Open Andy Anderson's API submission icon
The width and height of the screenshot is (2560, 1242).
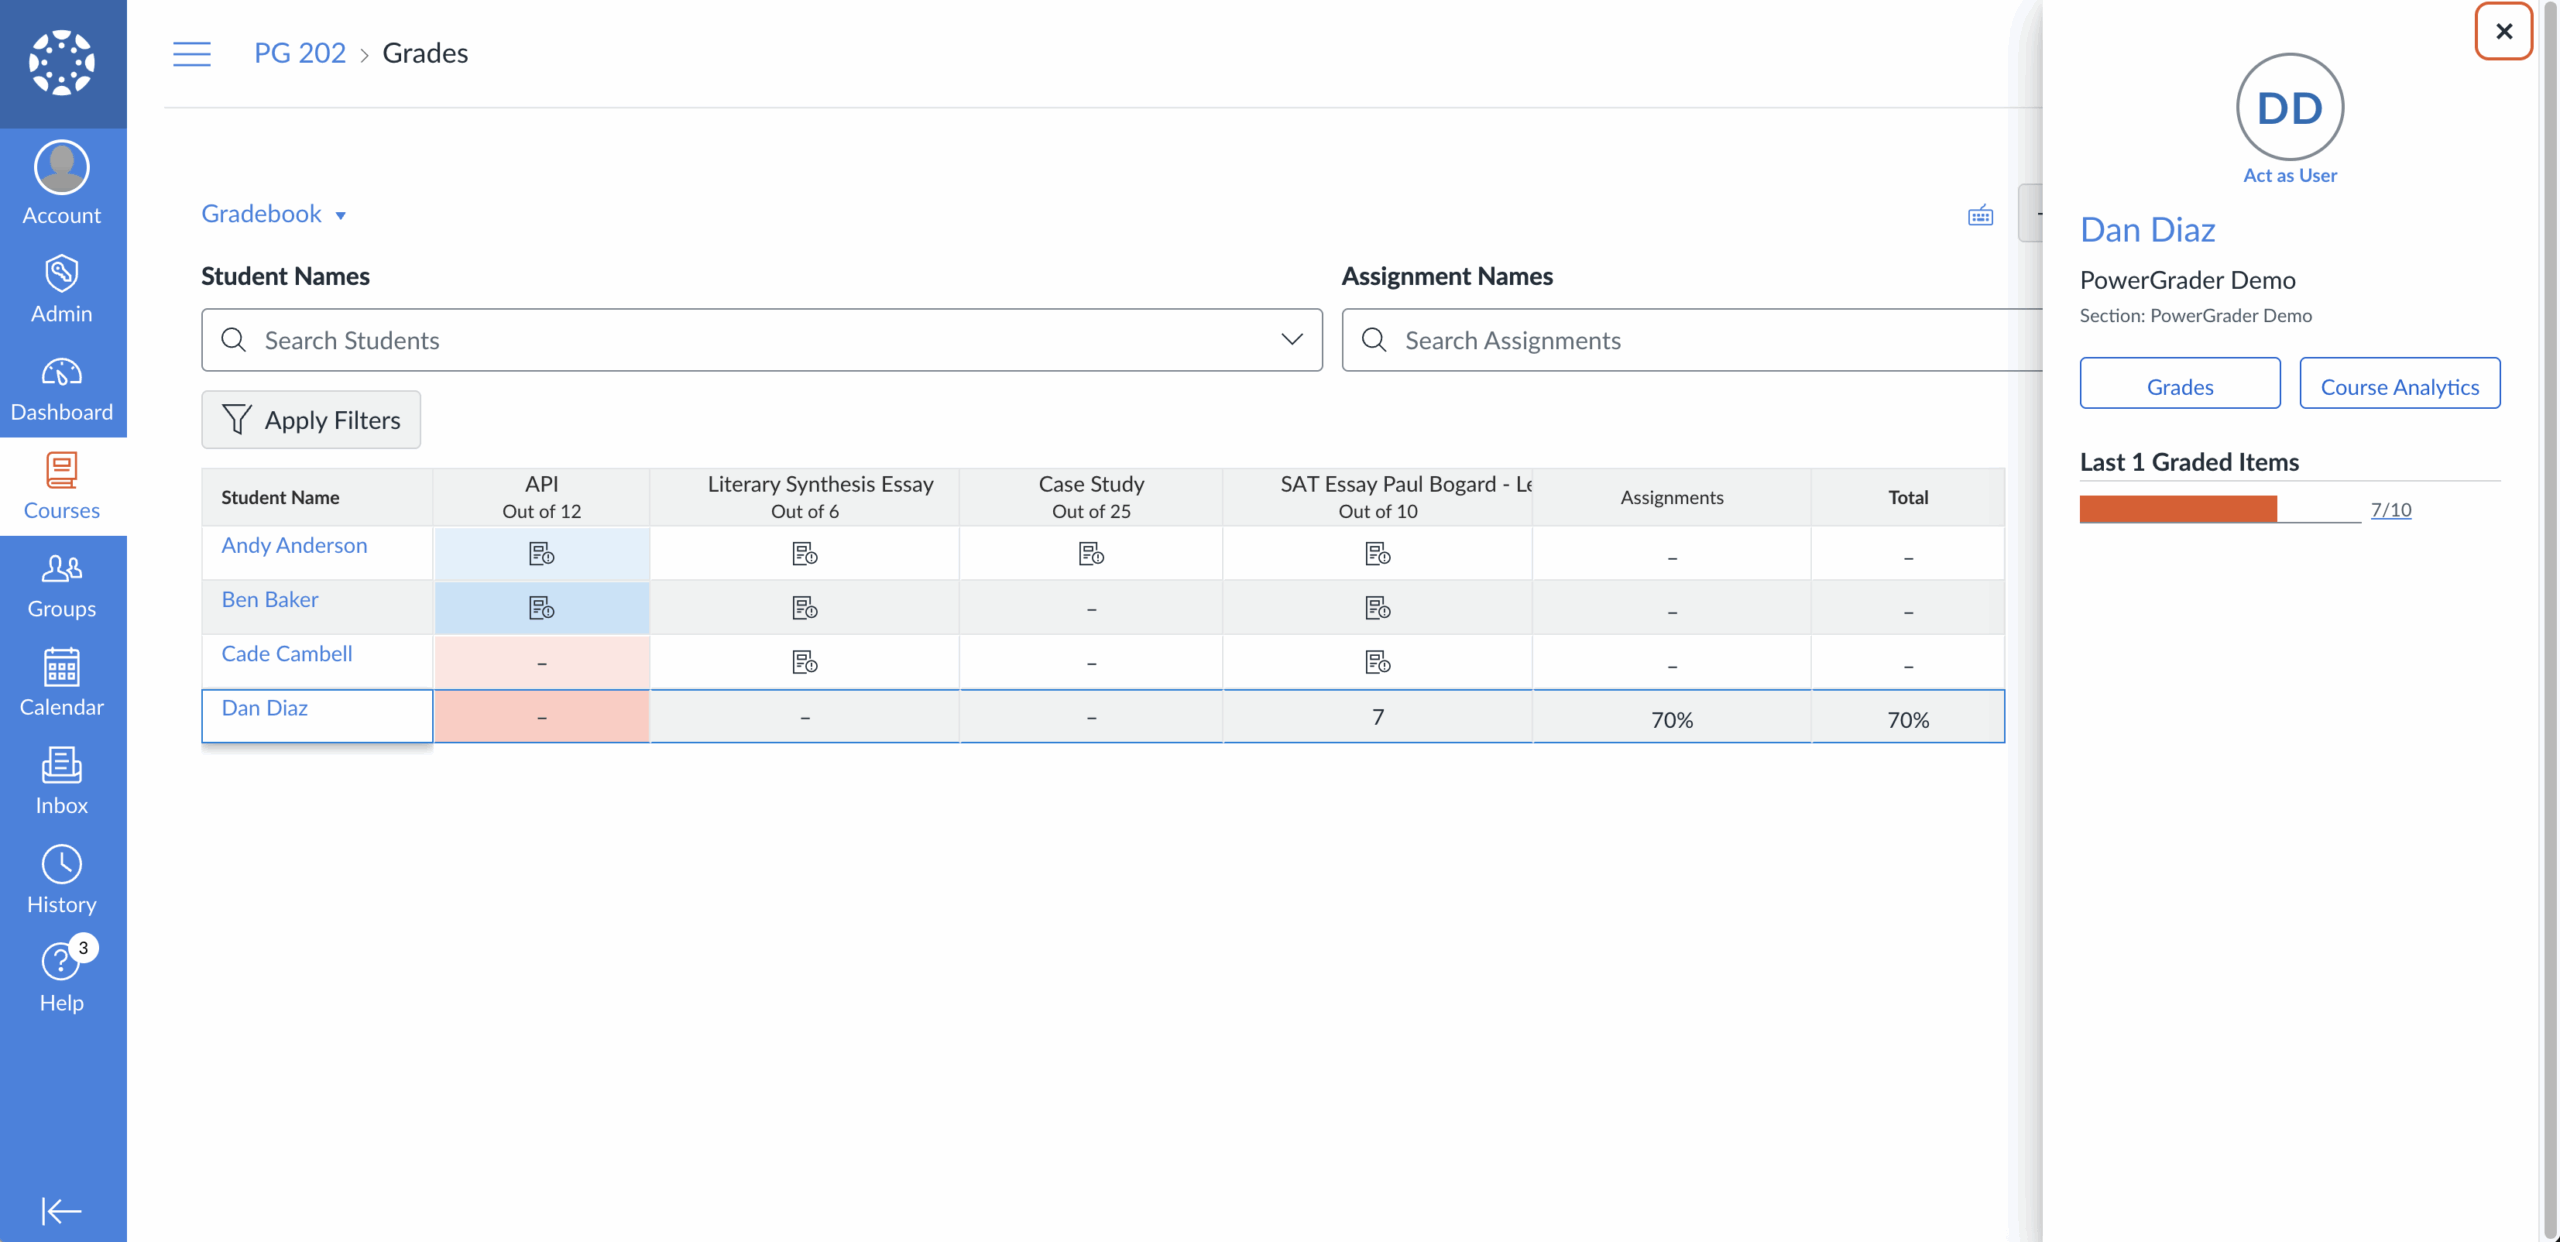tap(541, 554)
